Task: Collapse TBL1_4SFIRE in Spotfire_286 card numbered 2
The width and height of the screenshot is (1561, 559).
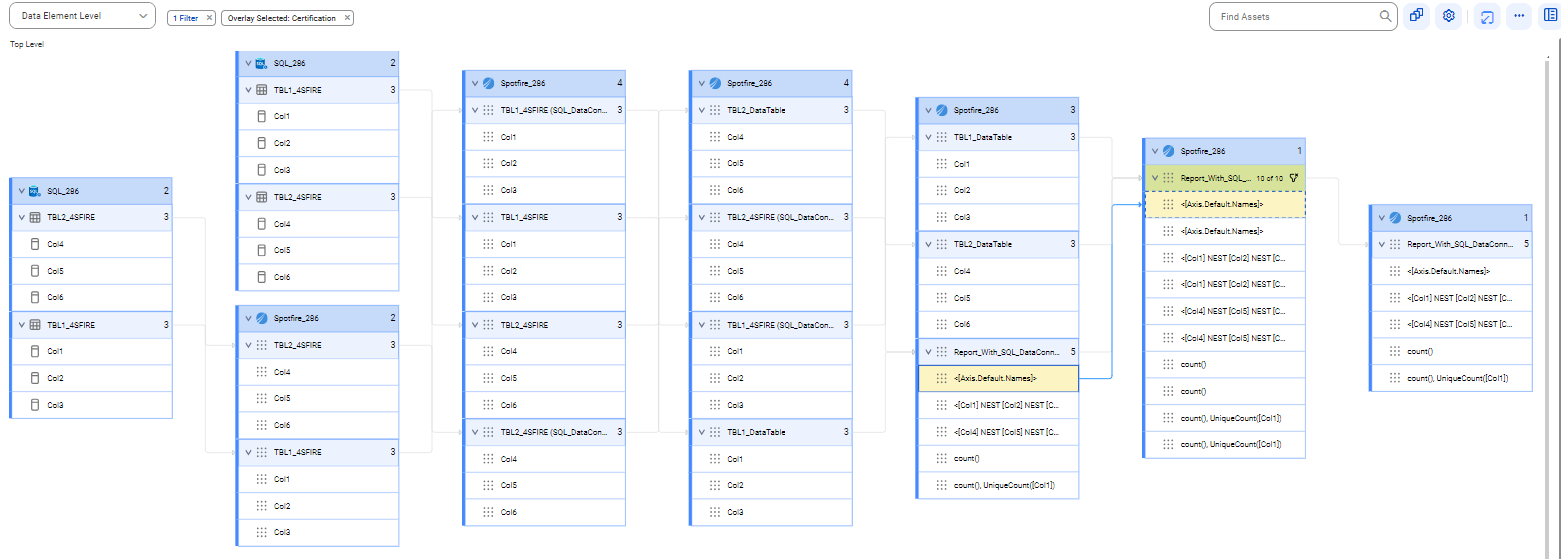Action: pos(248,452)
